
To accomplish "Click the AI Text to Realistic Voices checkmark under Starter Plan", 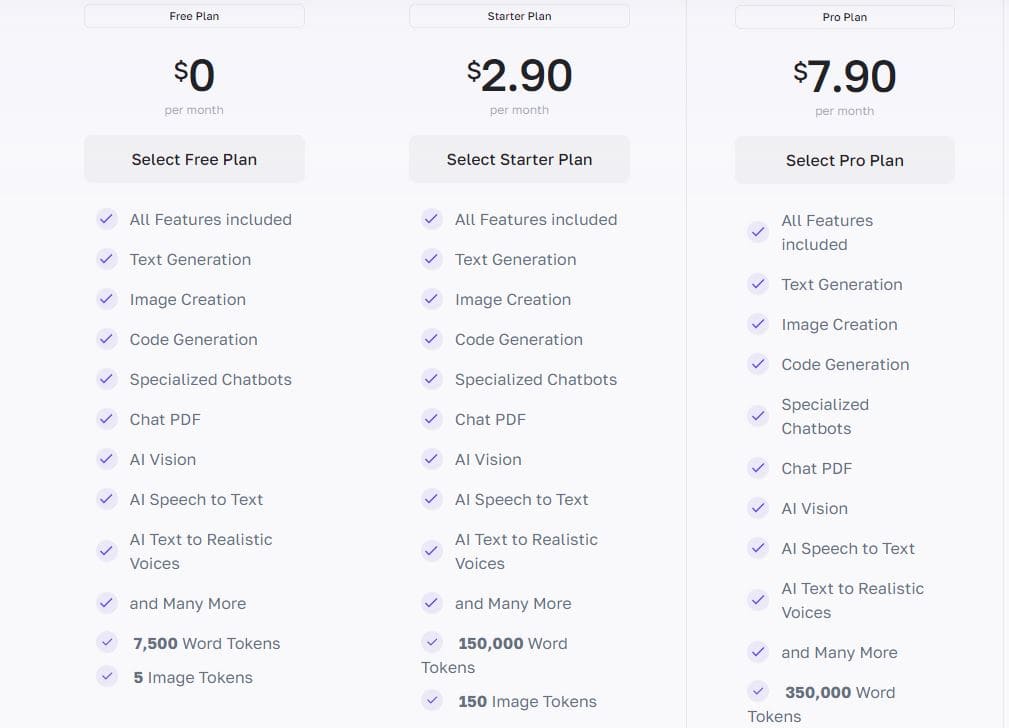I will click(432, 550).
